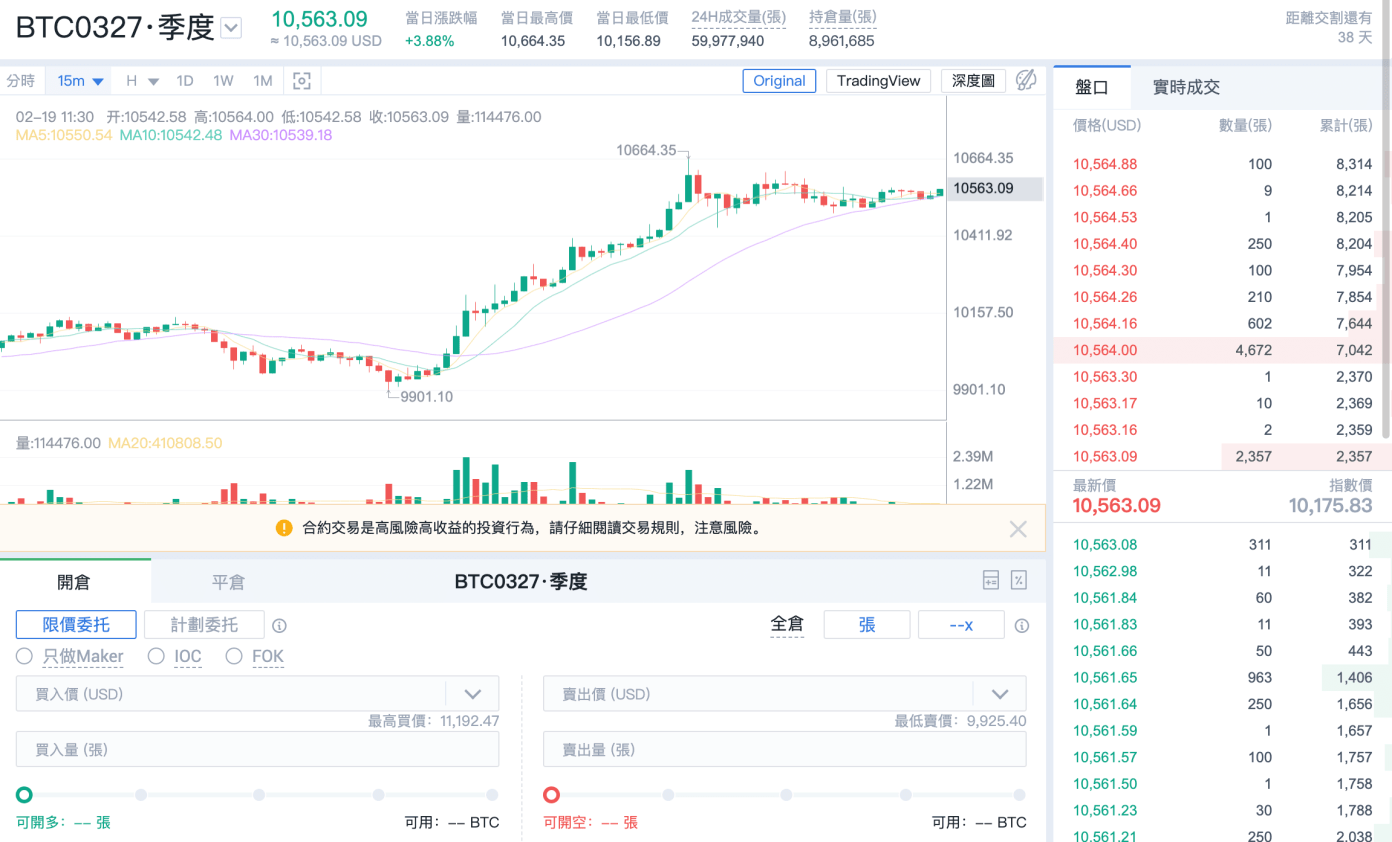Click the last step of buy slider

coord(492,795)
